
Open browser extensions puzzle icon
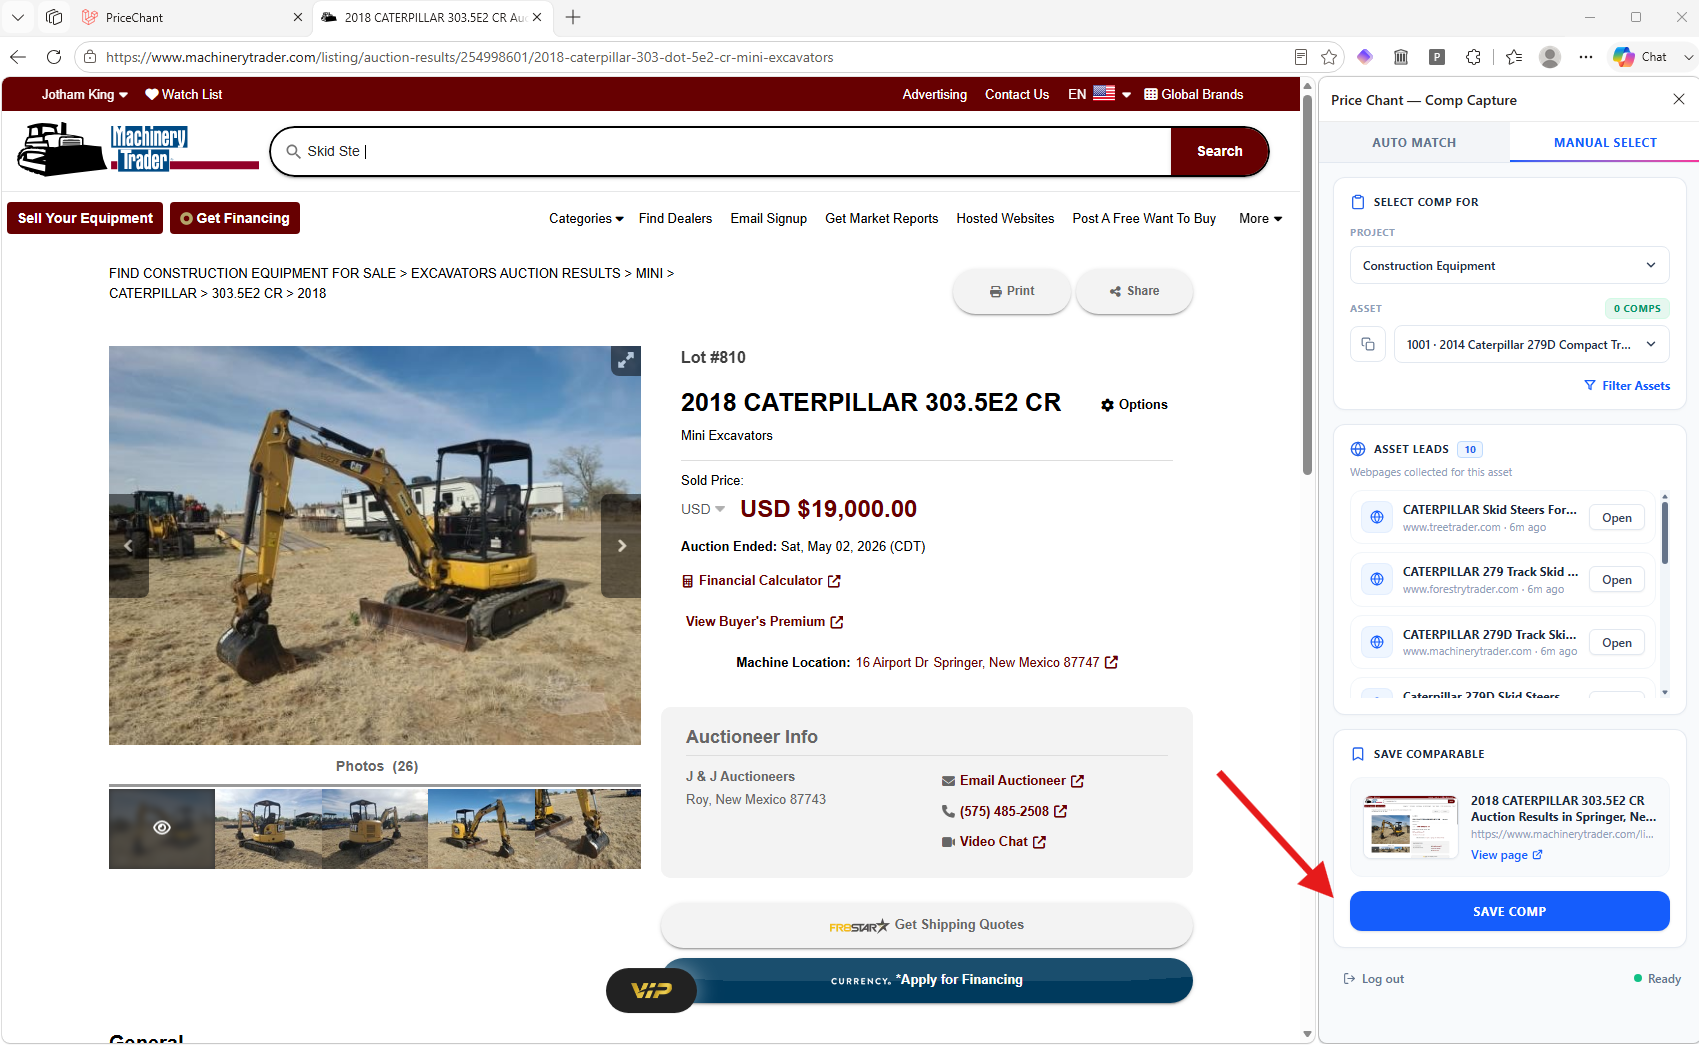click(x=1473, y=57)
